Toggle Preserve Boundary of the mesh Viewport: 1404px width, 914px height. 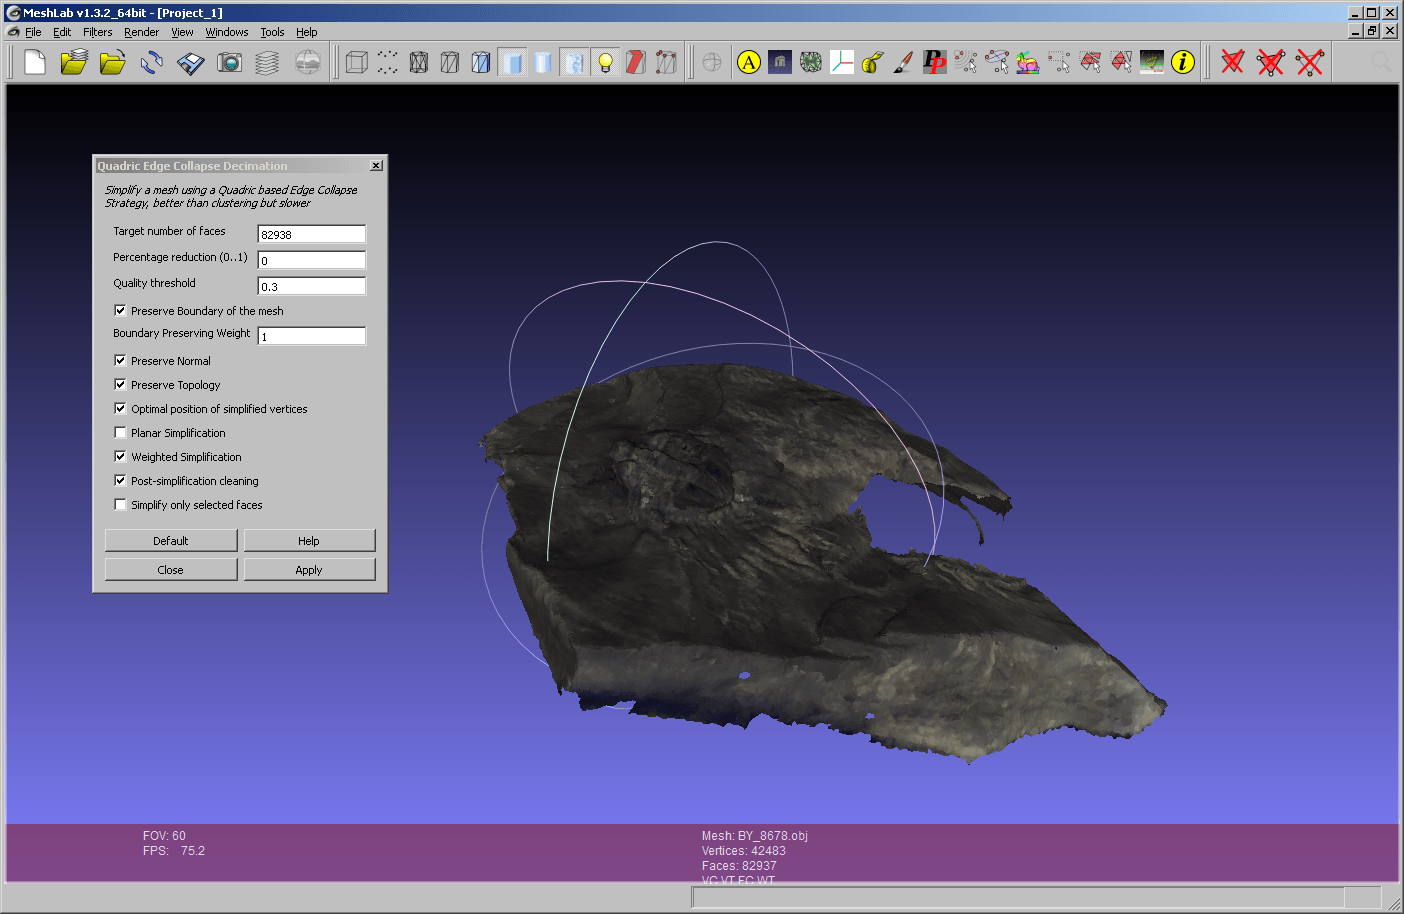(120, 311)
